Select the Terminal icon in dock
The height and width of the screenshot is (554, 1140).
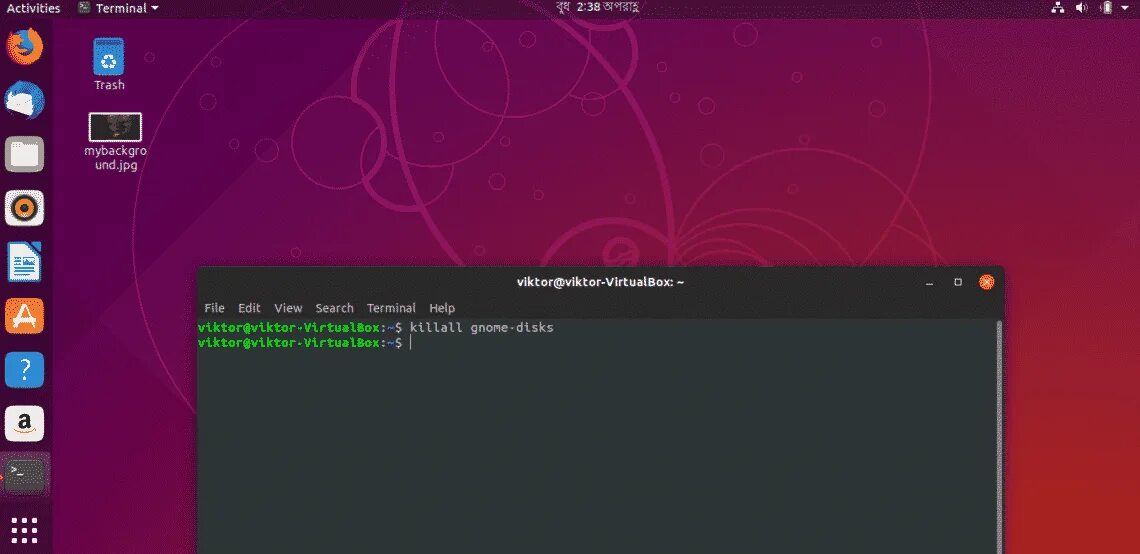point(25,476)
